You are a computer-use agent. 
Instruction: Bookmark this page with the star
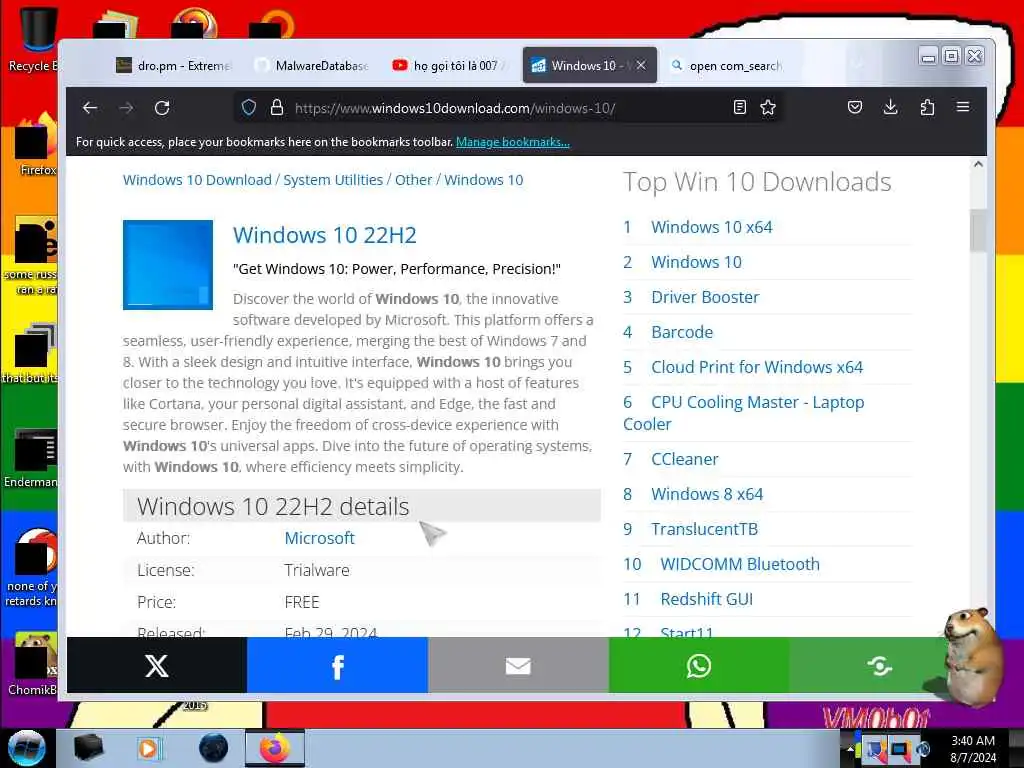click(x=768, y=107)
